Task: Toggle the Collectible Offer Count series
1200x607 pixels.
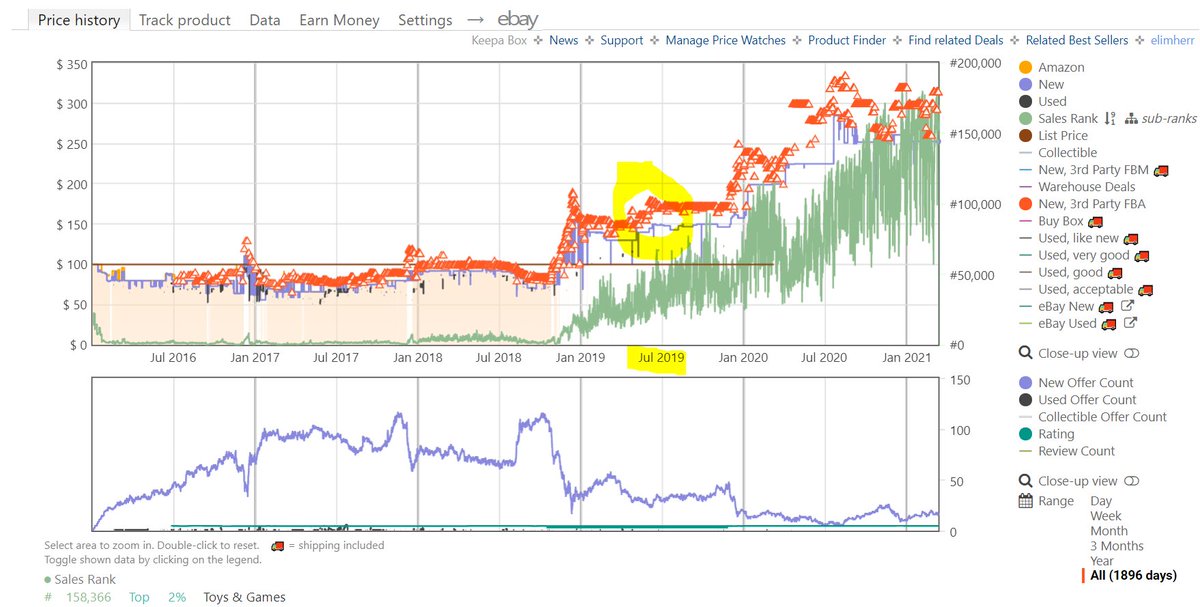Action: point(1093,416)
